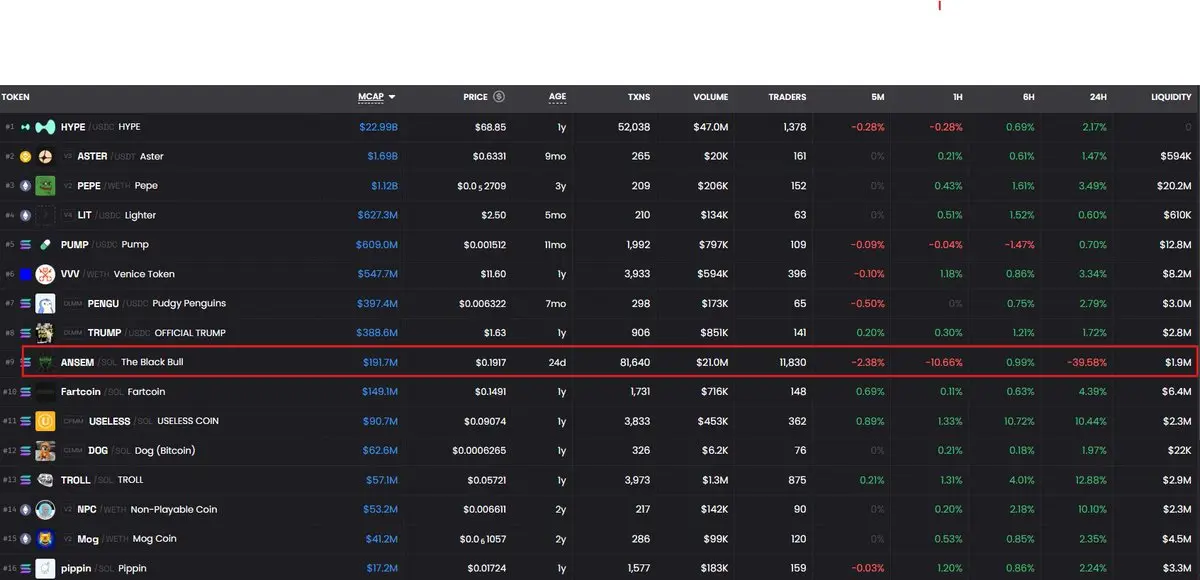Click the Solana chain icon in PUMP row
This screenshot has width=1200, height=580.
point(26,245)
